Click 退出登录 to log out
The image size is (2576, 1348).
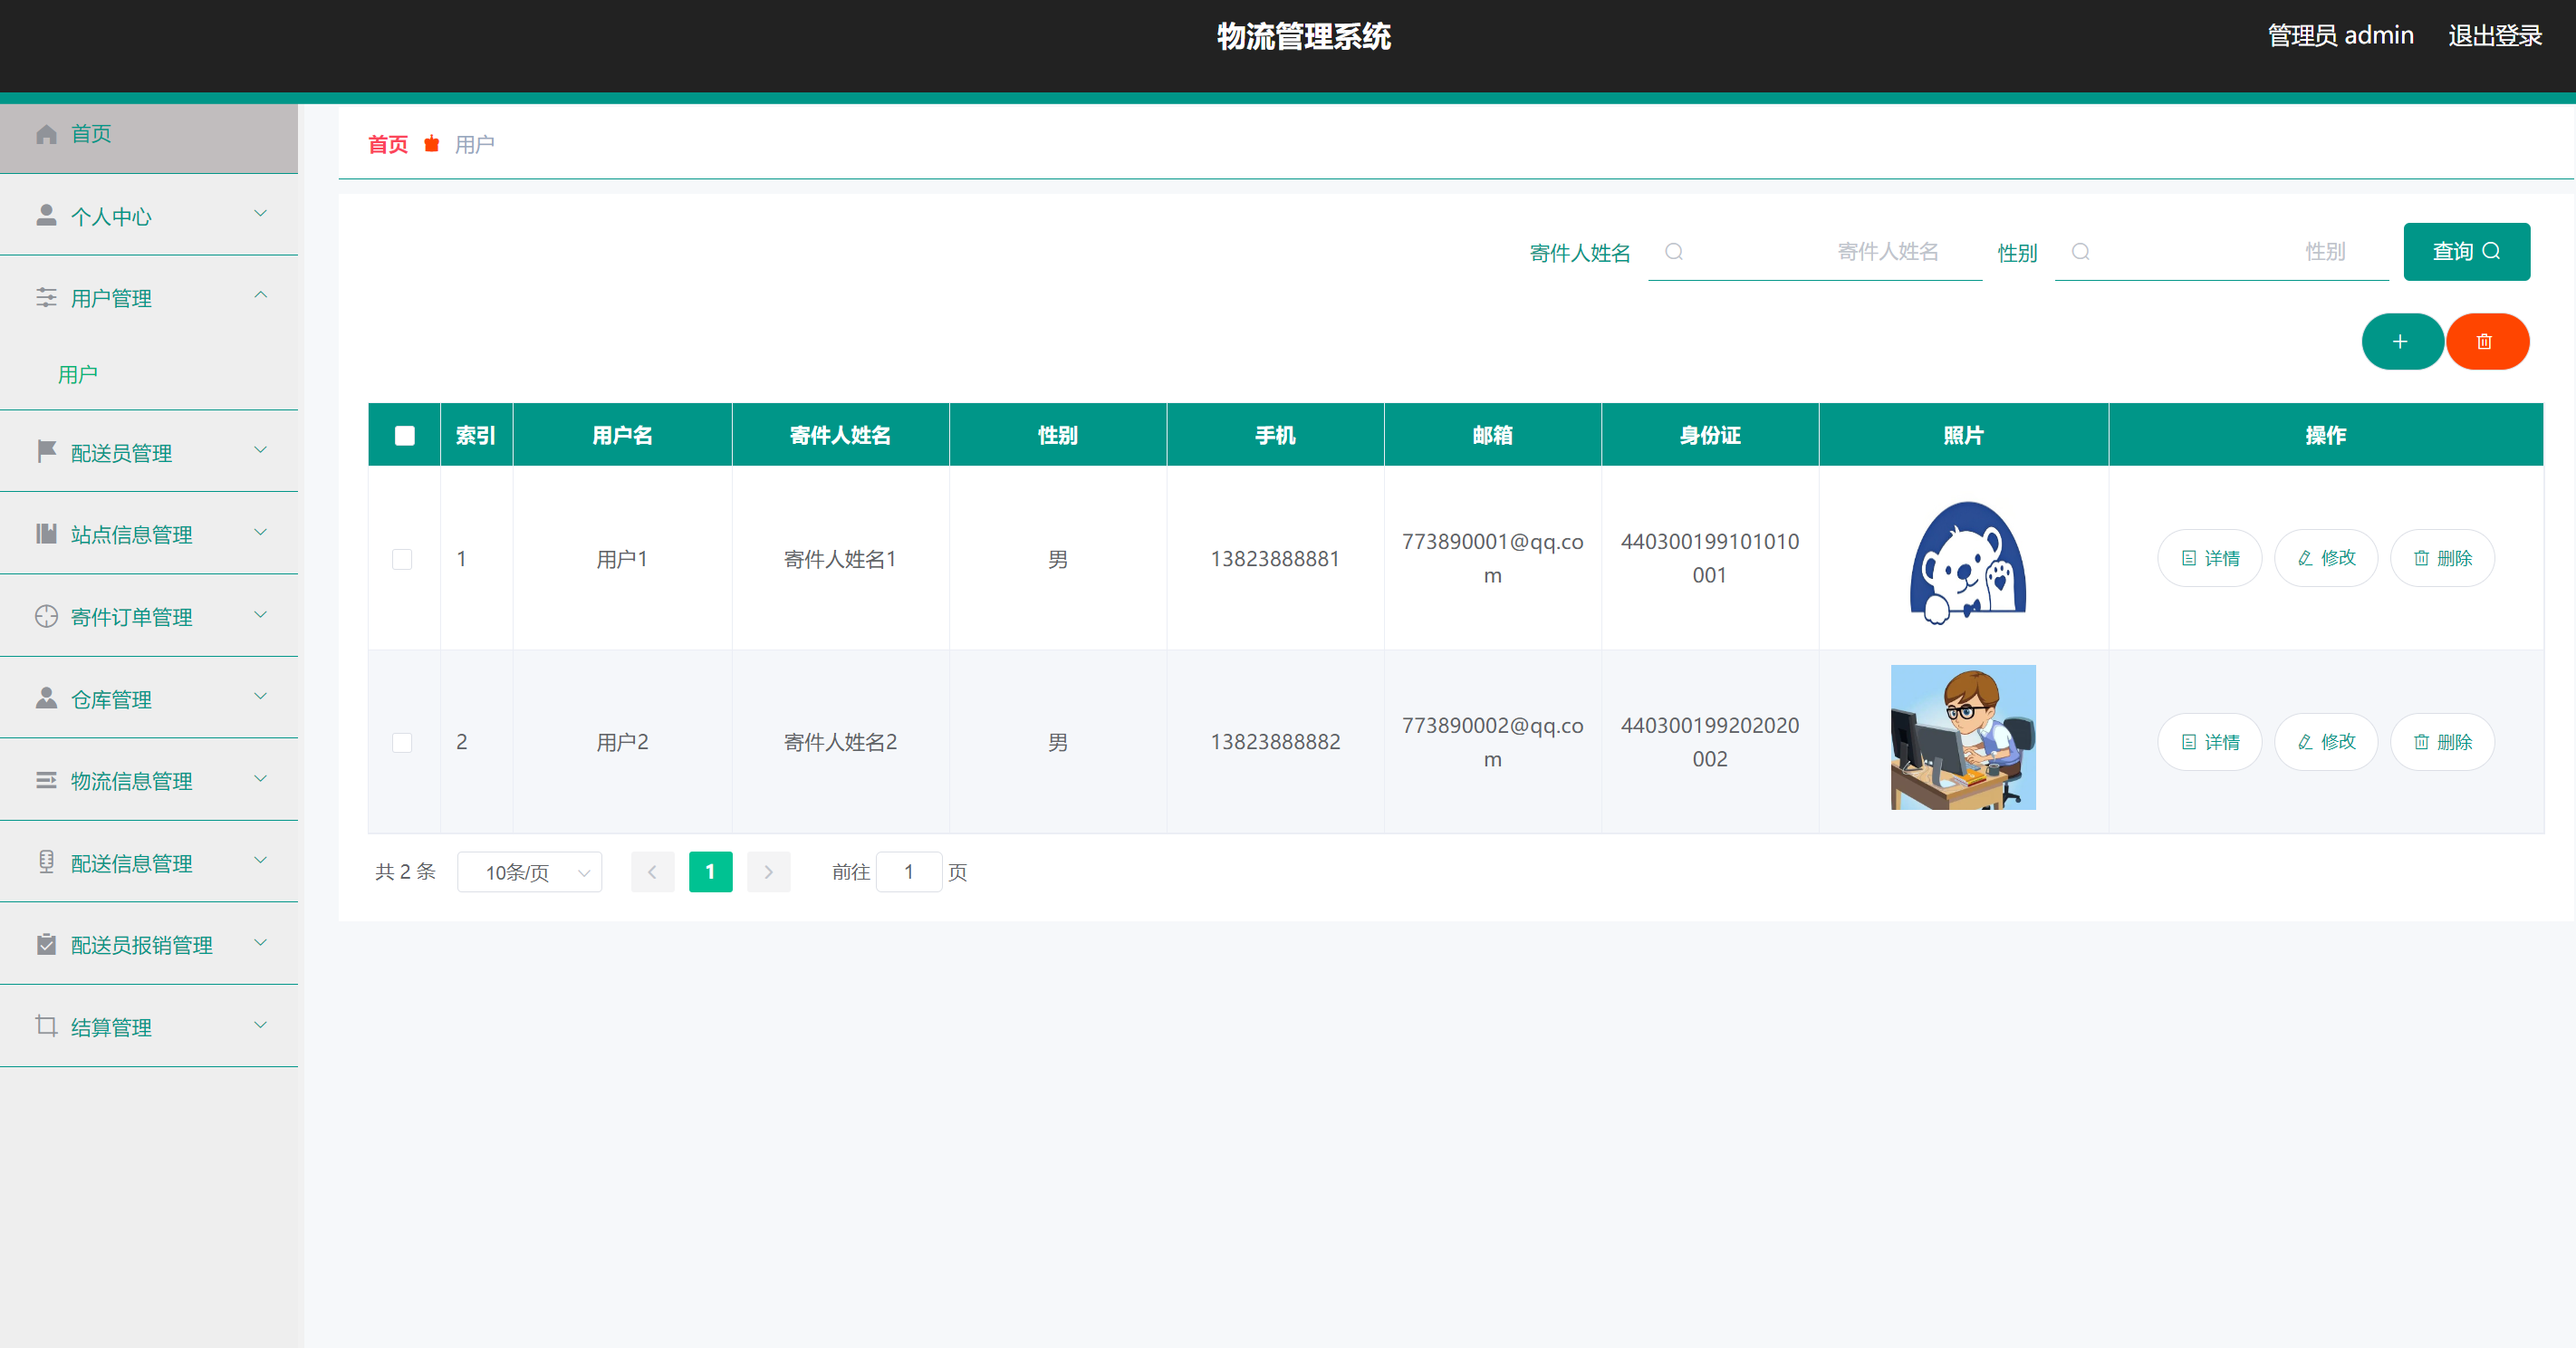click(x=2494, y=36)
